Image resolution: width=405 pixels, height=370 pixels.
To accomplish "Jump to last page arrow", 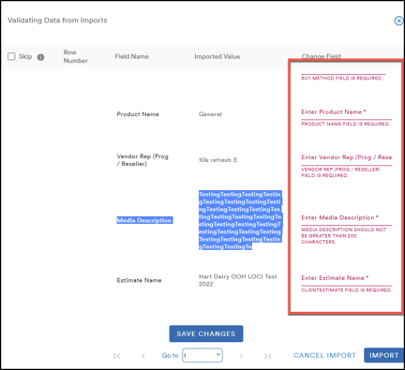I will coord(267,356).
